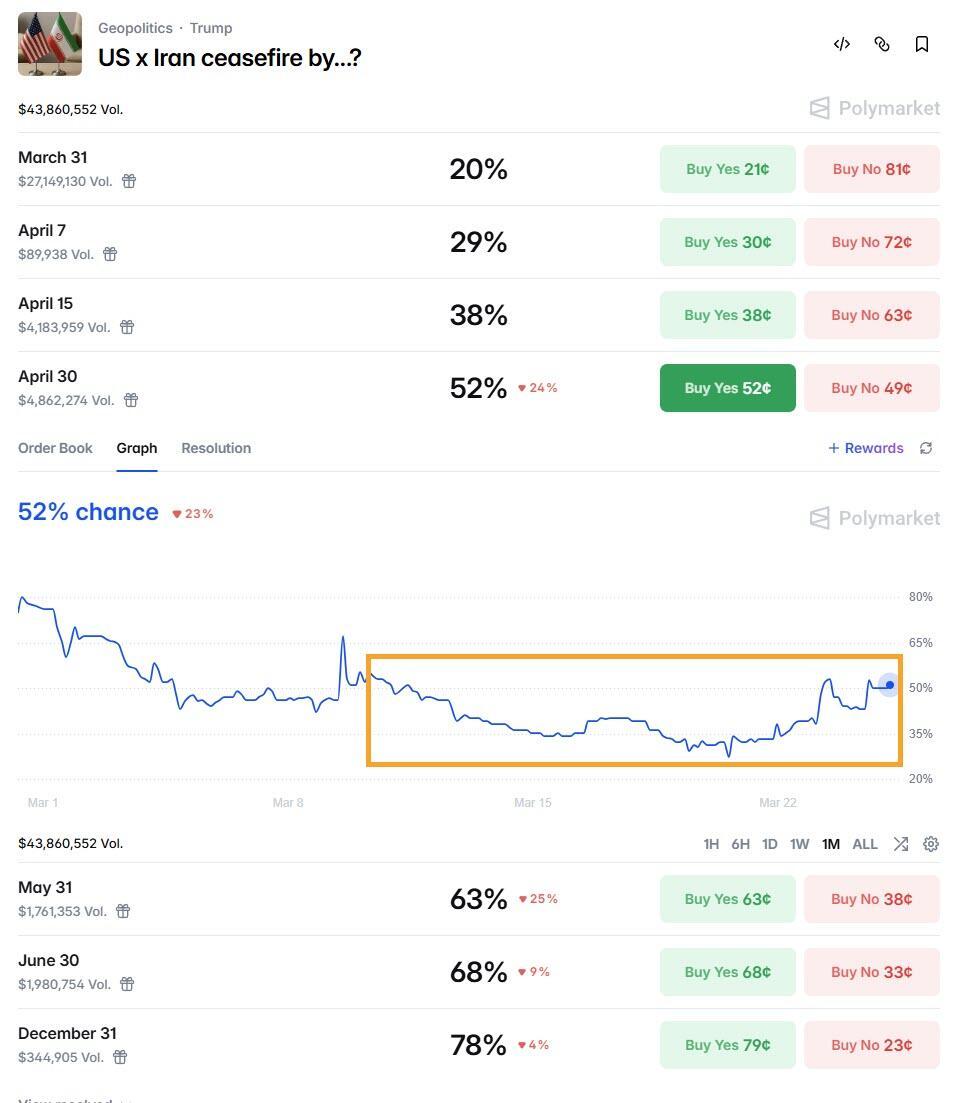Click Buy No 81¢ for March 31
The image size is (970, 1103).
click(871, 169)
